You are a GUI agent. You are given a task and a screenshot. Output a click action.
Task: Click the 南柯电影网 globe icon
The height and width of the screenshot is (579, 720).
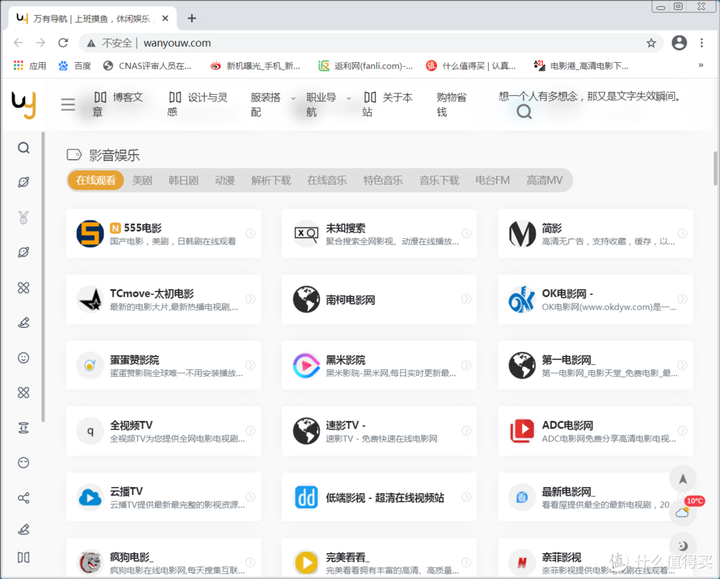(x=306, y=299)
